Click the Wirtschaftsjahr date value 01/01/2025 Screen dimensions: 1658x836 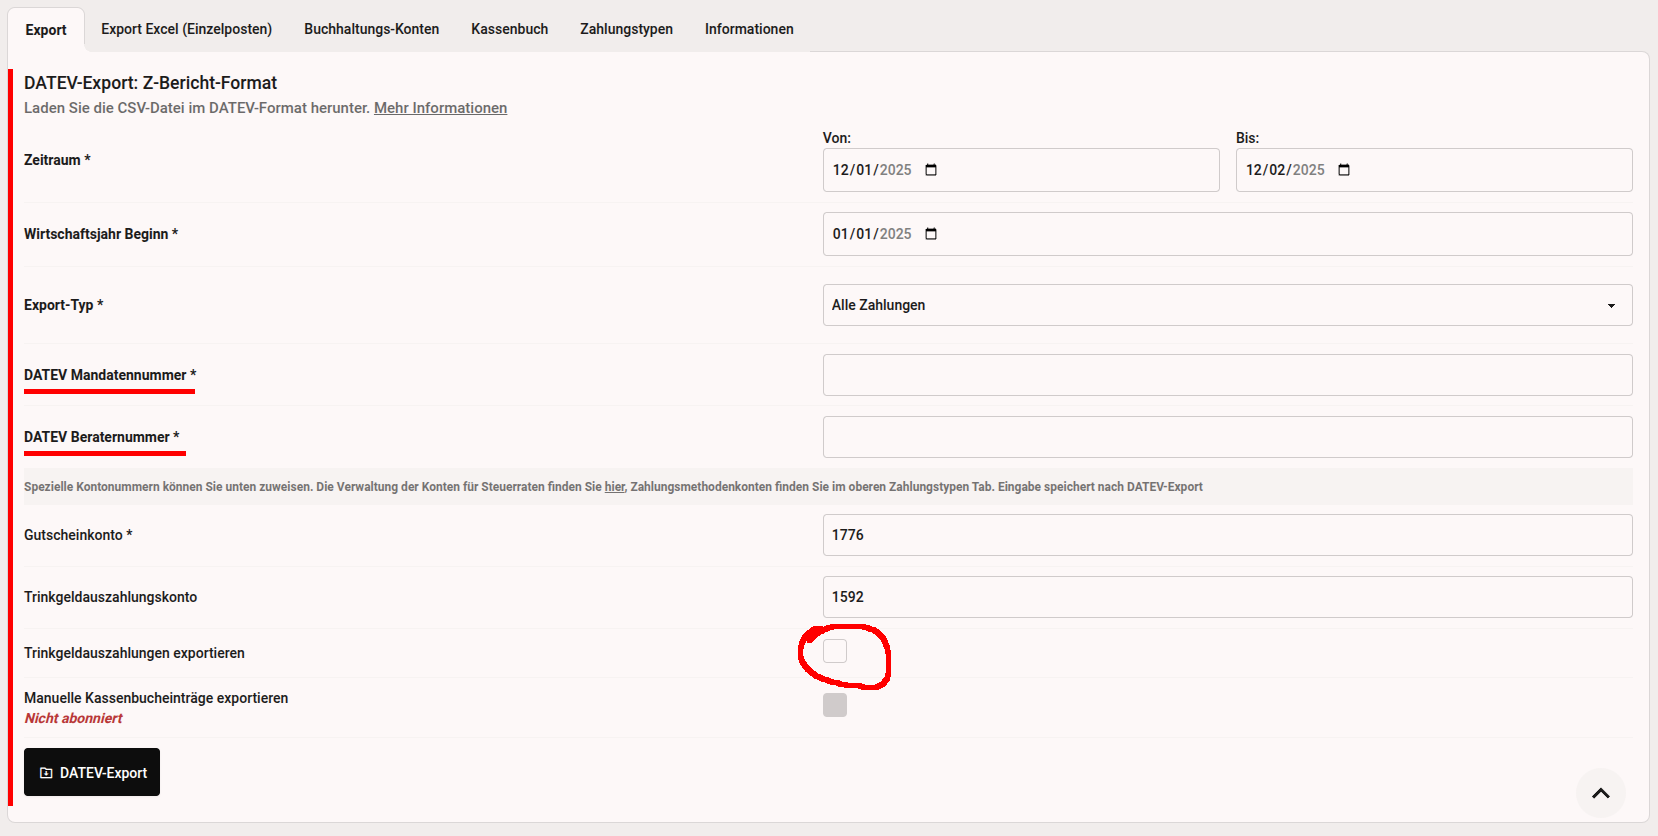tap(872, 234)
